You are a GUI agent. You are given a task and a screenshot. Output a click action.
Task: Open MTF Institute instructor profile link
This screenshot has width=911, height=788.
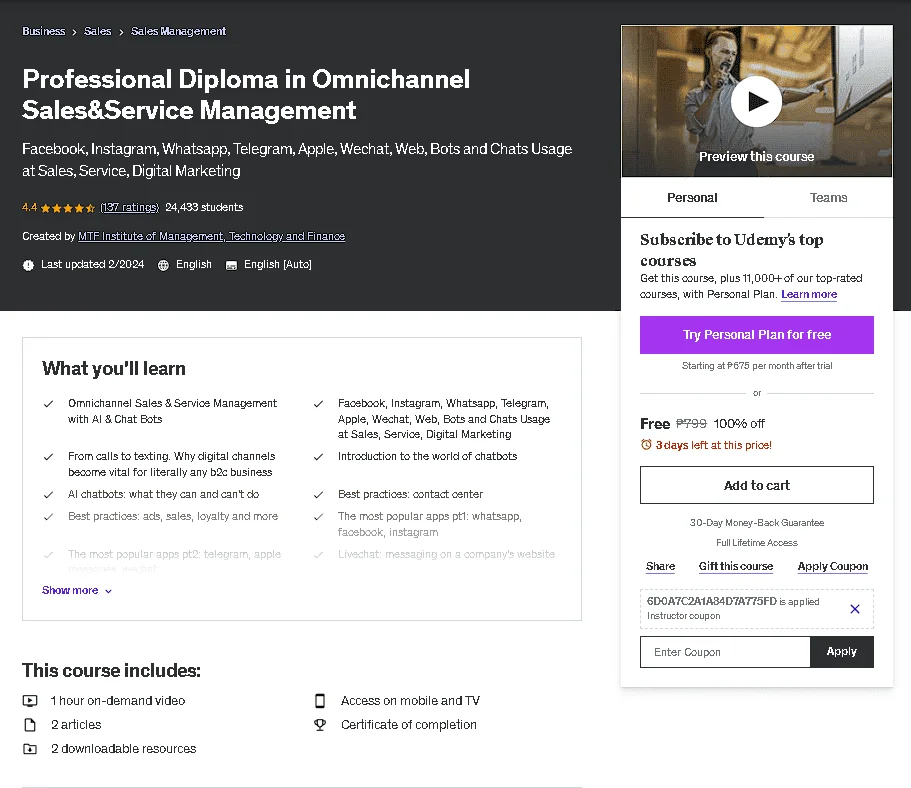211,237
